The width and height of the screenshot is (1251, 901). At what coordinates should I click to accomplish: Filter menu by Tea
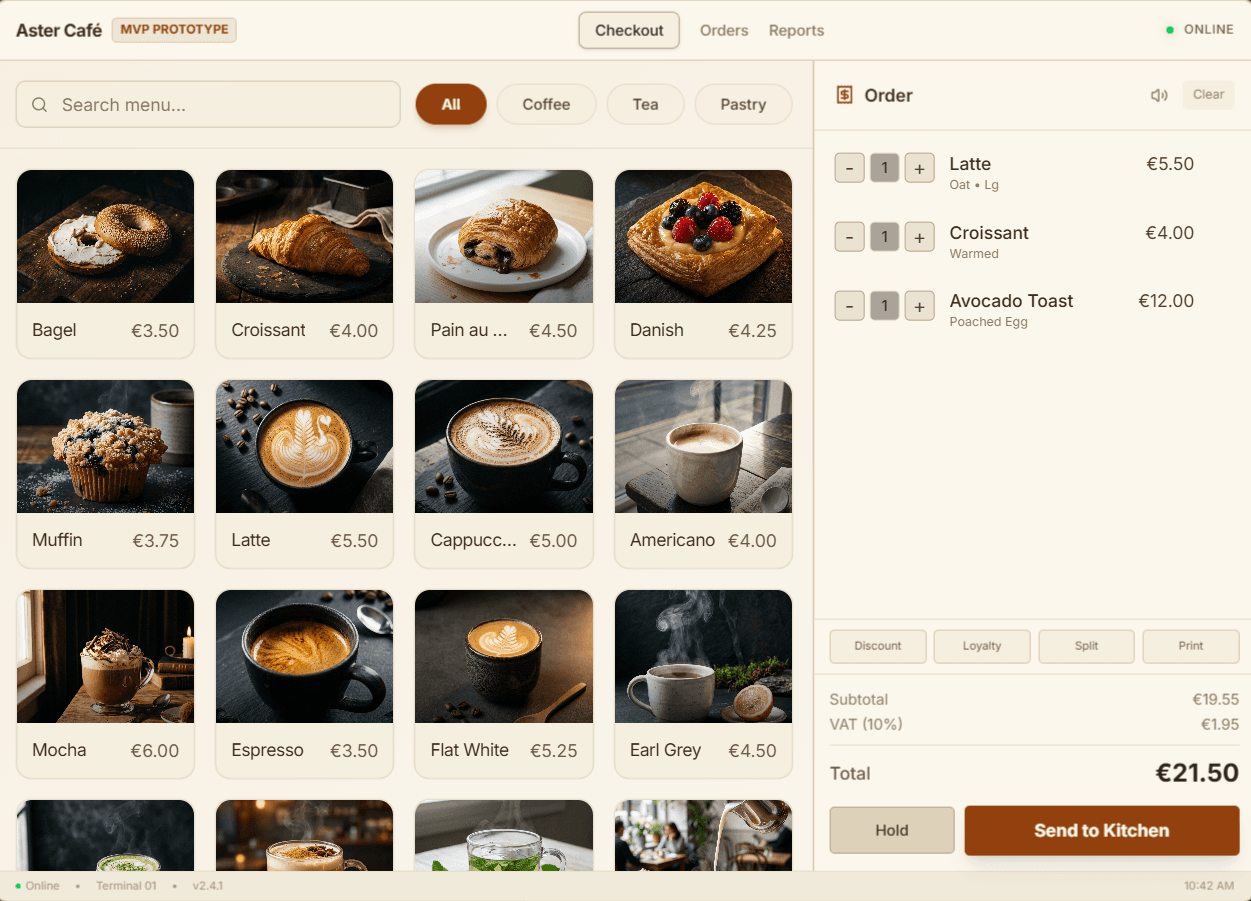(645, 104)
